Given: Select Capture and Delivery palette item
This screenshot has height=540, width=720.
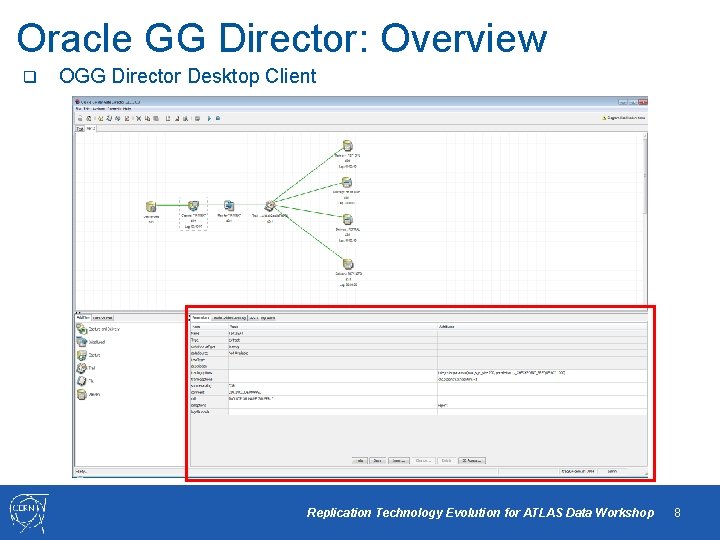Looking at the screenshot, I should (x=98, y=329).
